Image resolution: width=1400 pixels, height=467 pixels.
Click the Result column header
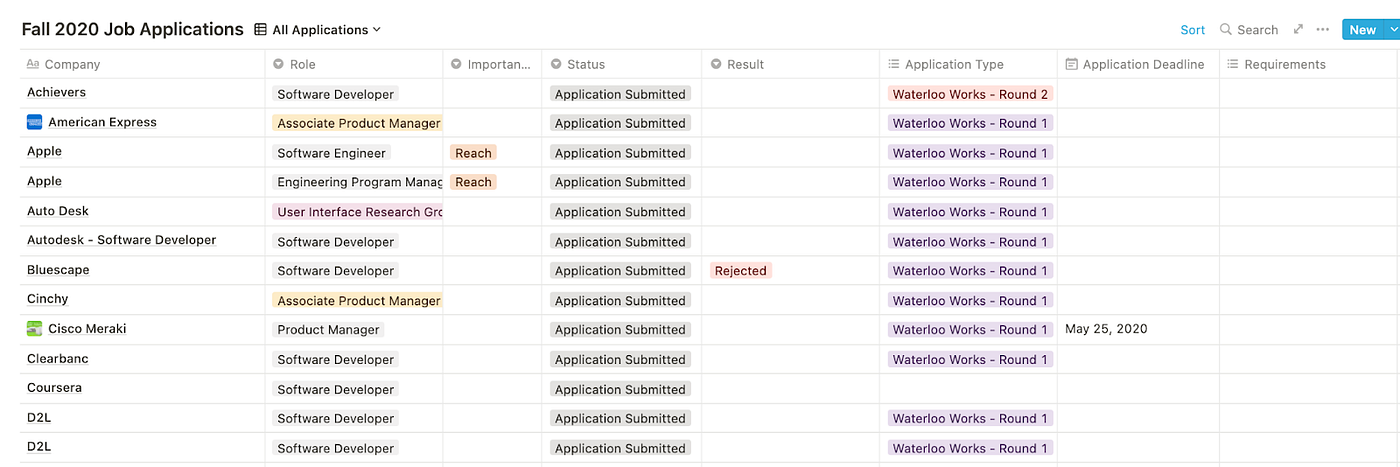pos(791,64)
